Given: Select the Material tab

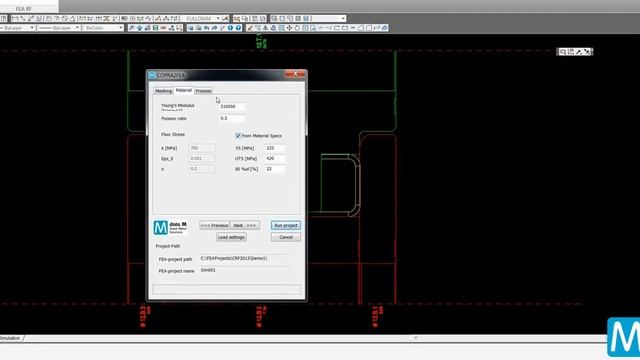Looking at the screenshot, I should pos(184,90).
